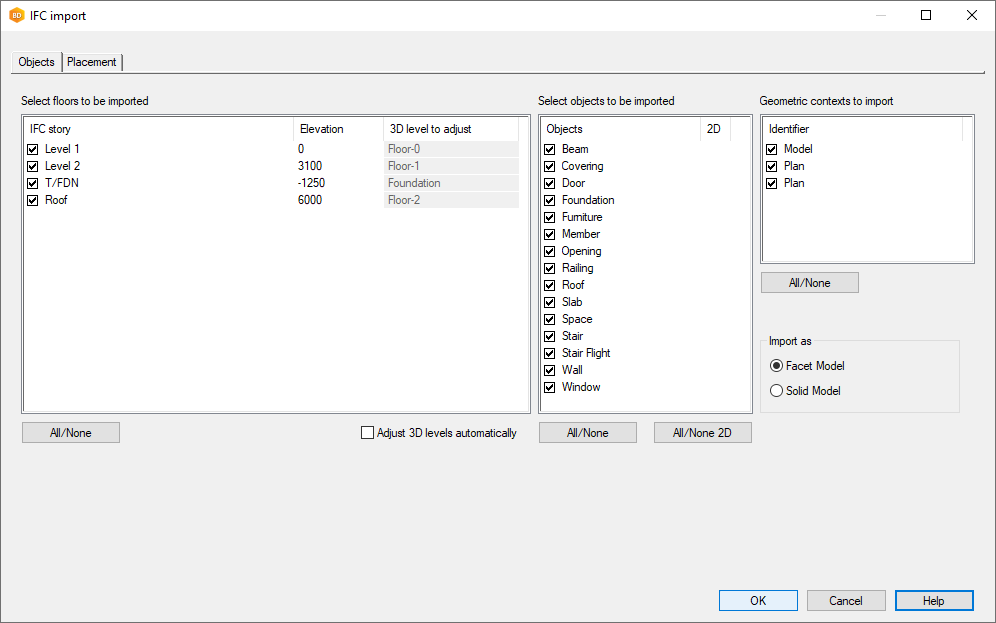Image resolution: width=996 pixels, height=623 pixels.
Task: Disable the Roof story checkbox in floors list
Action: 33,200
